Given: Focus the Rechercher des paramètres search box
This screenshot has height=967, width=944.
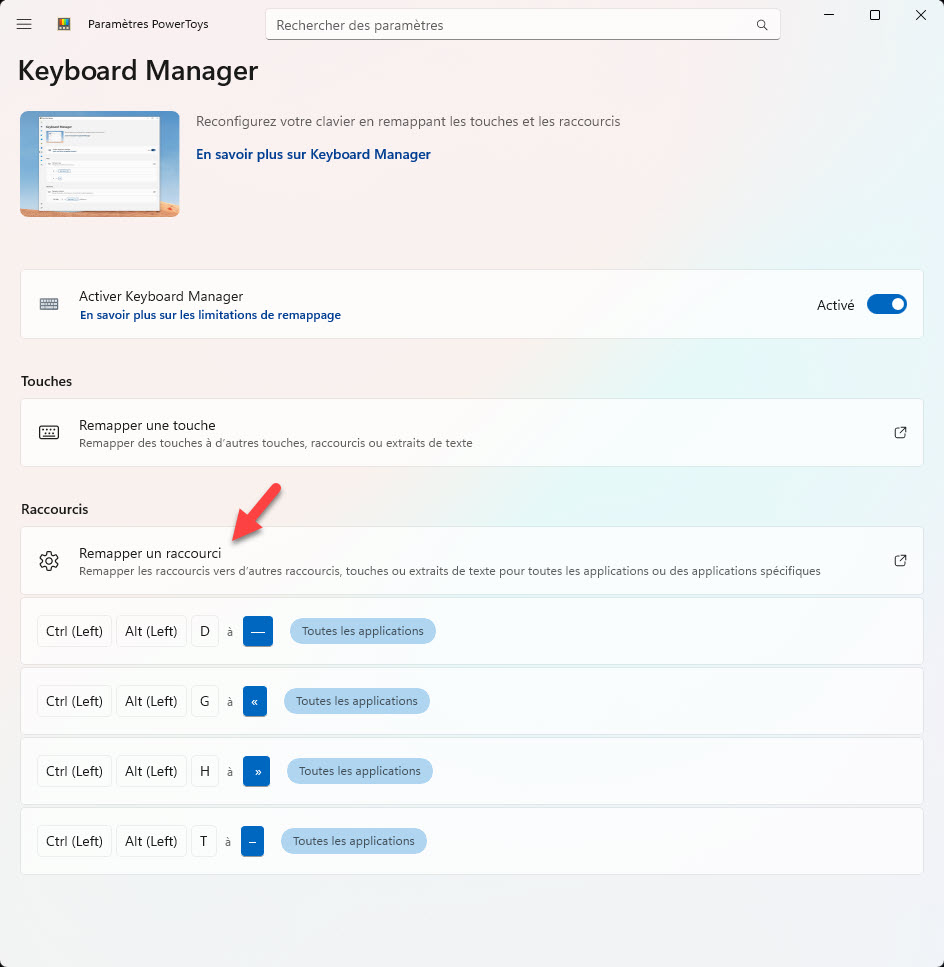Looking at the screenshot, I should (522, 25).
